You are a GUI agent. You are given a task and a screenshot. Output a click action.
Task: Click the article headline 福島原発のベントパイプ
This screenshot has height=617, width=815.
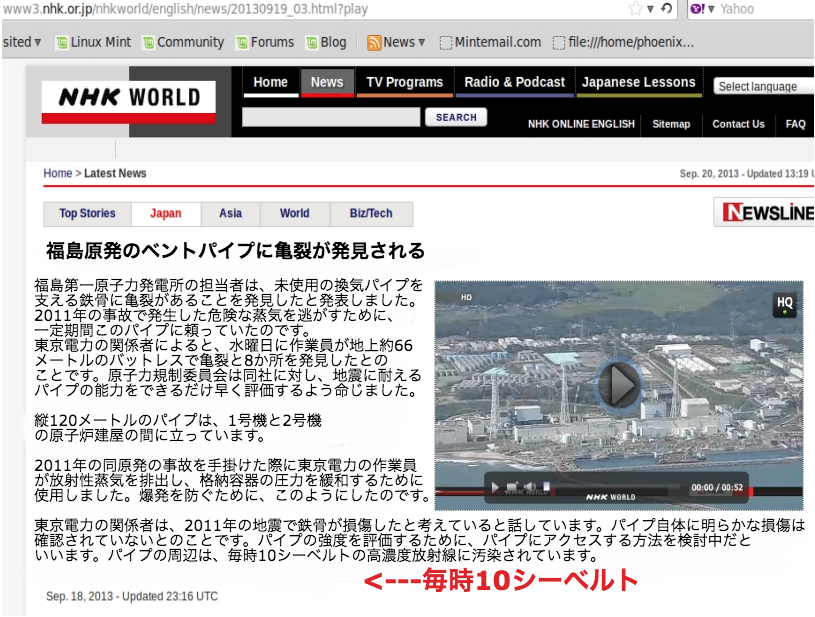tap(235, 251)
